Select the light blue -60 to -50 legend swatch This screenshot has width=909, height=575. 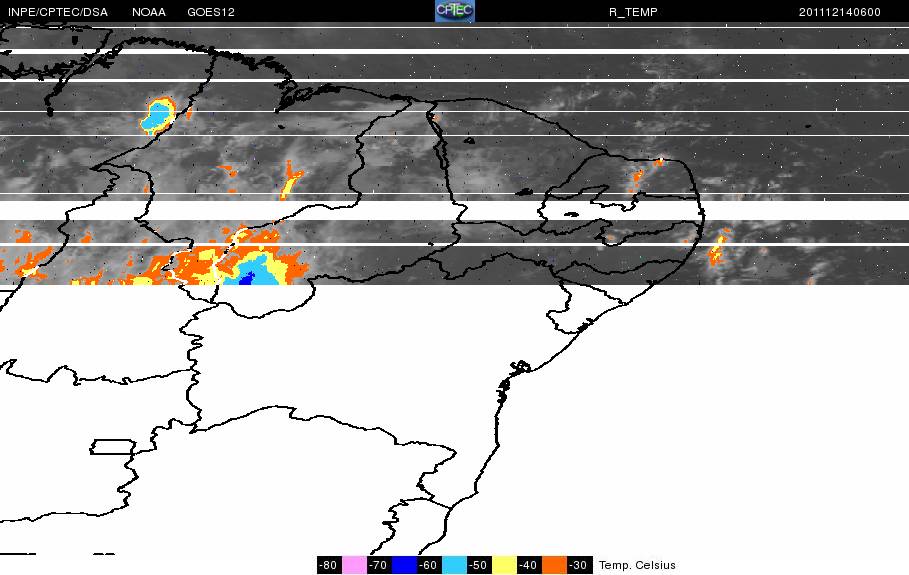[454, 565]
